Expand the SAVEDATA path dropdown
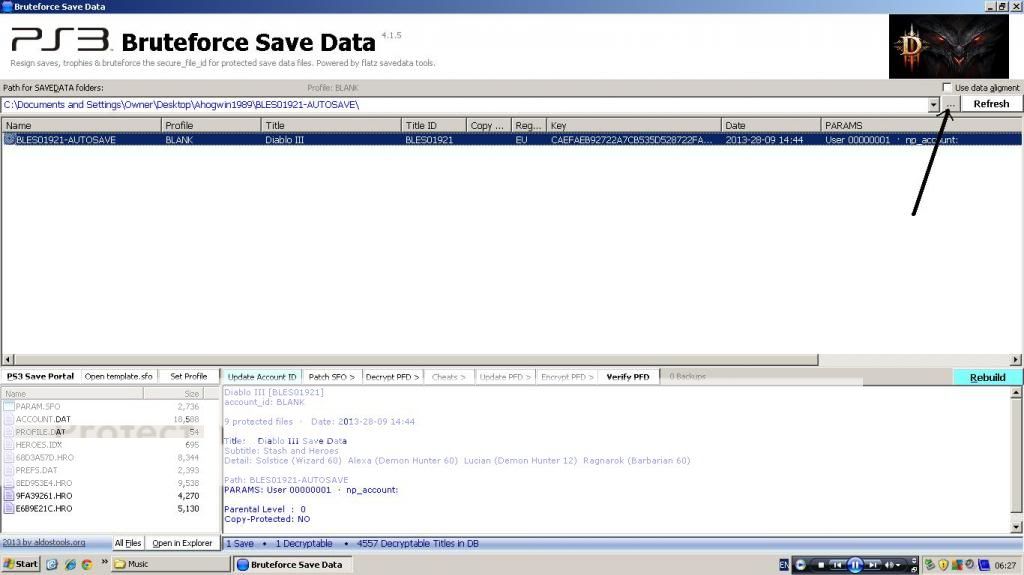1024x575 pixels. [x=933, y=105]
